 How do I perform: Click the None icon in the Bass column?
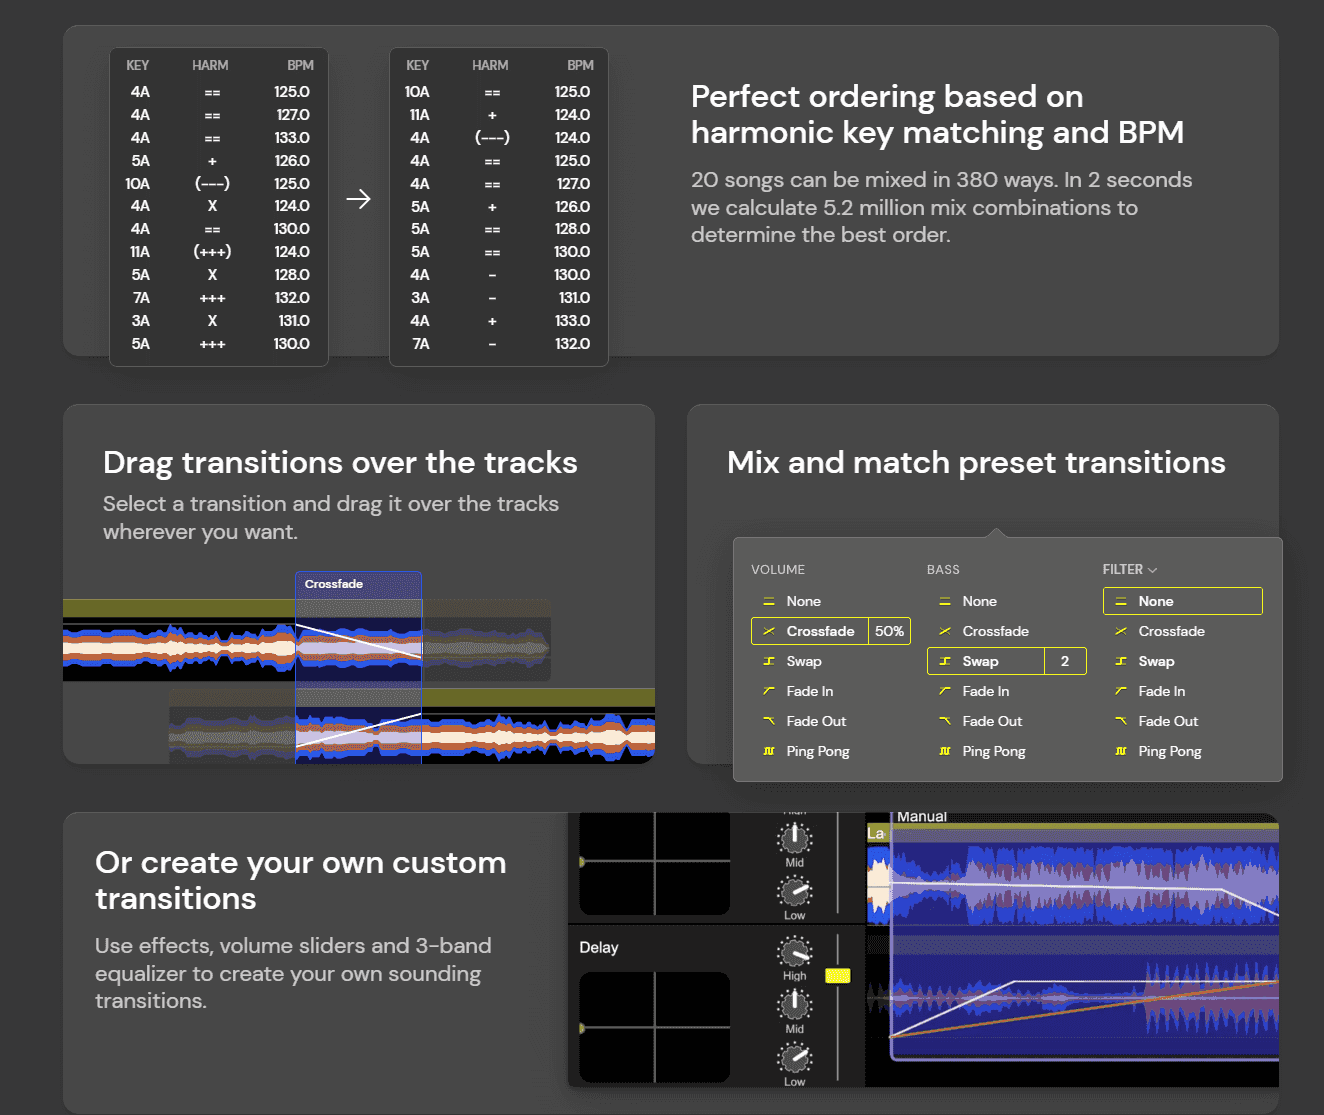click(944, 601)
